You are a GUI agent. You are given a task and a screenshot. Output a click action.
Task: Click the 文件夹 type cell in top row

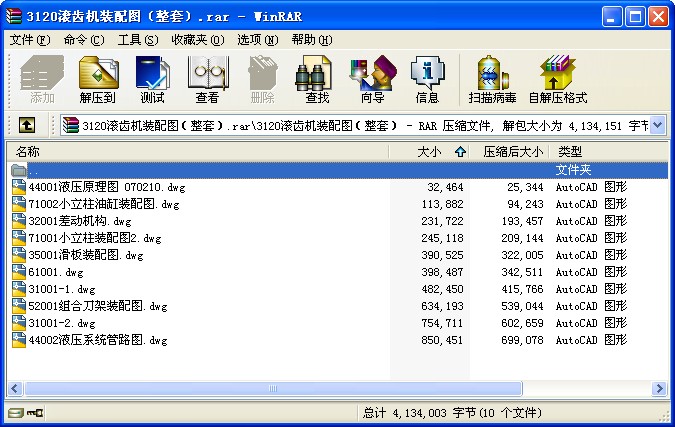[573, 170]
